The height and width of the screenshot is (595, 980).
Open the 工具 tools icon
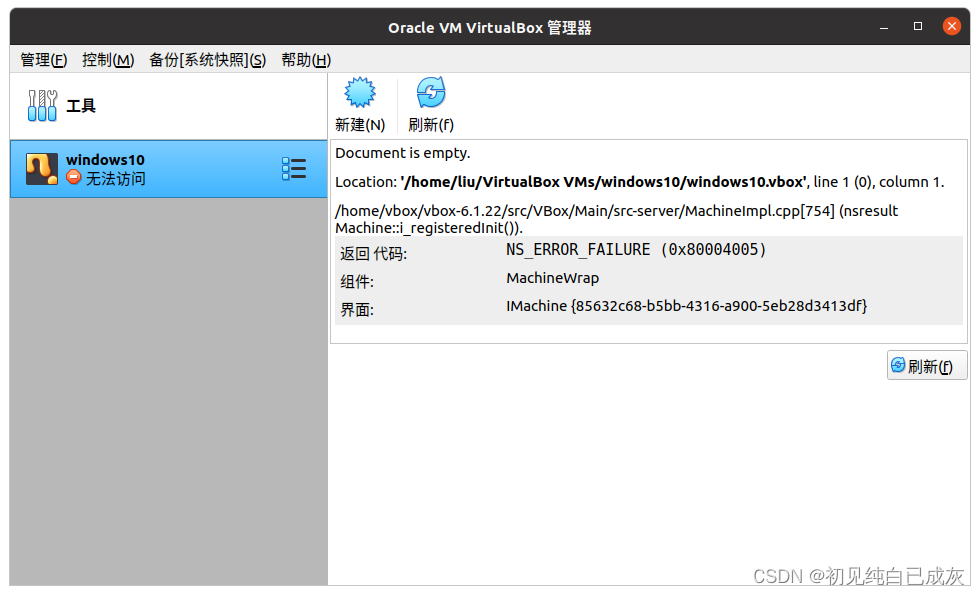tap(42, 105)
